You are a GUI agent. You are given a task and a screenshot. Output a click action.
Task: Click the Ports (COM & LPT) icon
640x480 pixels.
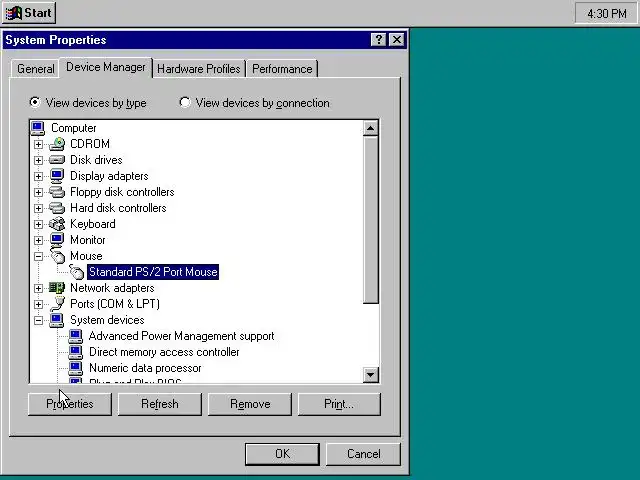tap(58, 304)
